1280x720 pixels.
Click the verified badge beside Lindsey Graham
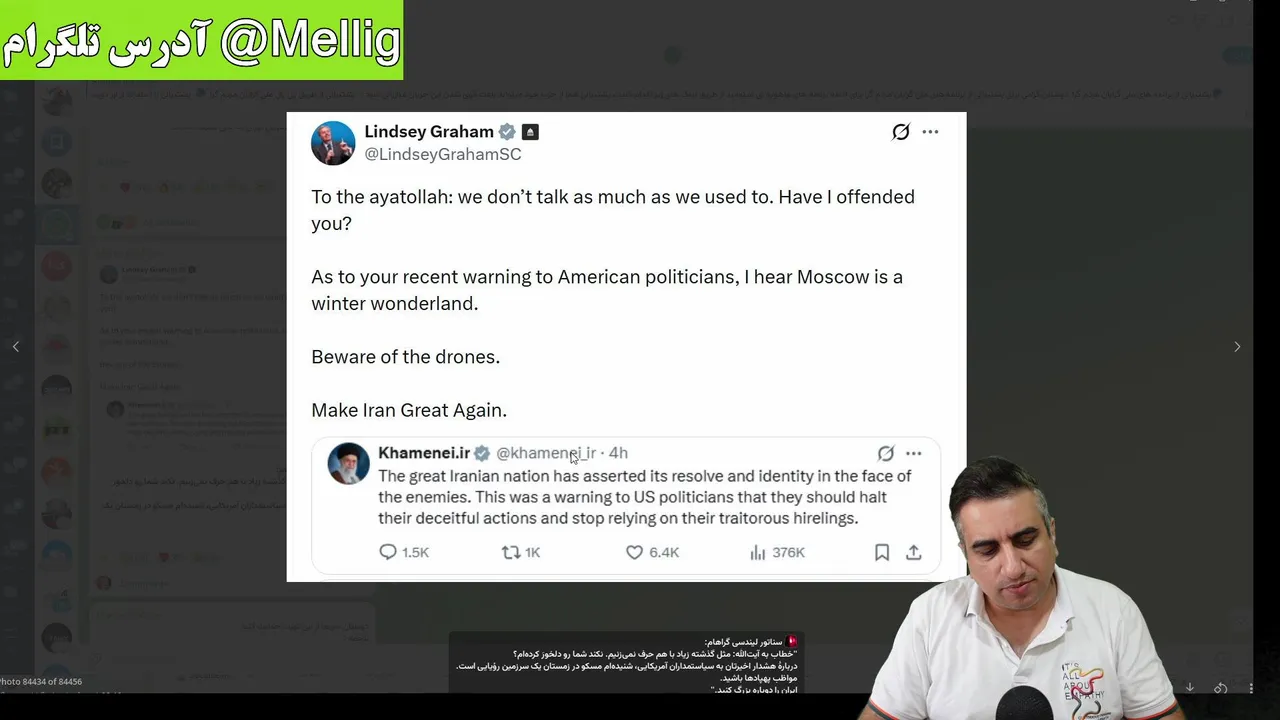tap(507, 132)
